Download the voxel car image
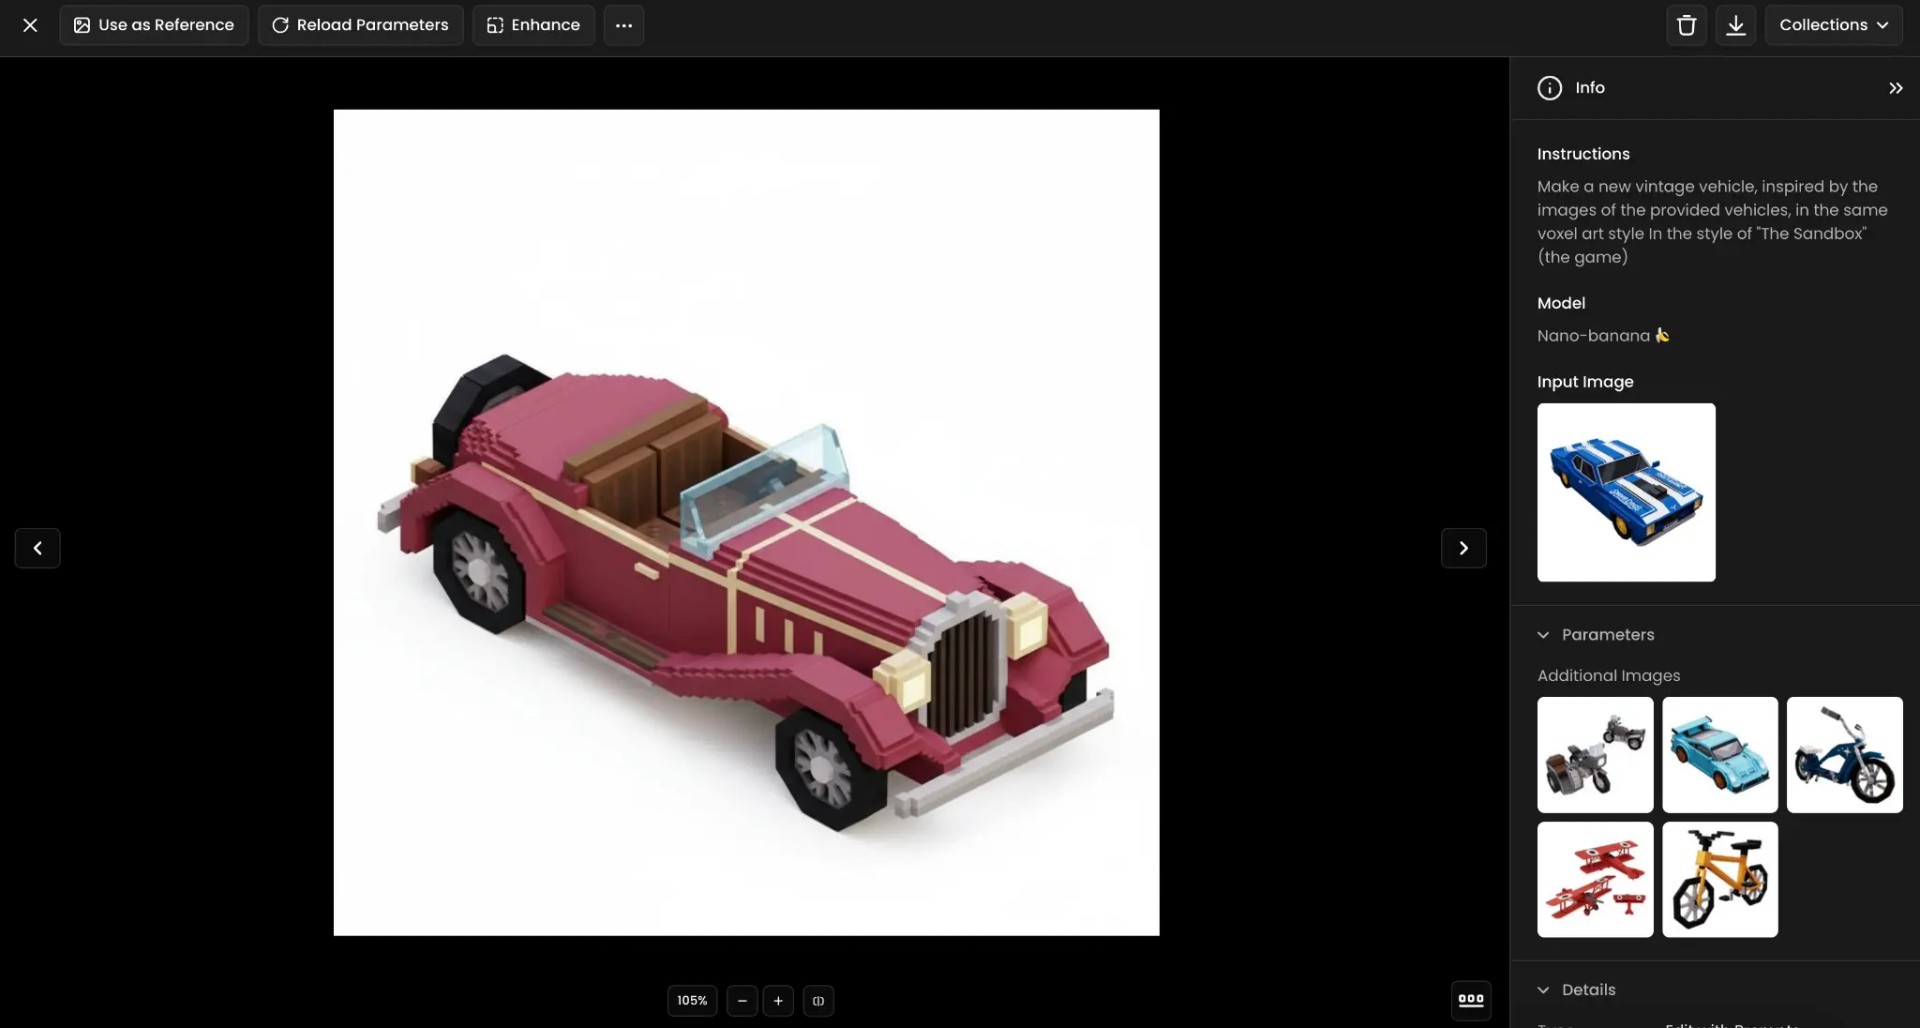1920x1028 pixels. coord(1736,25)
